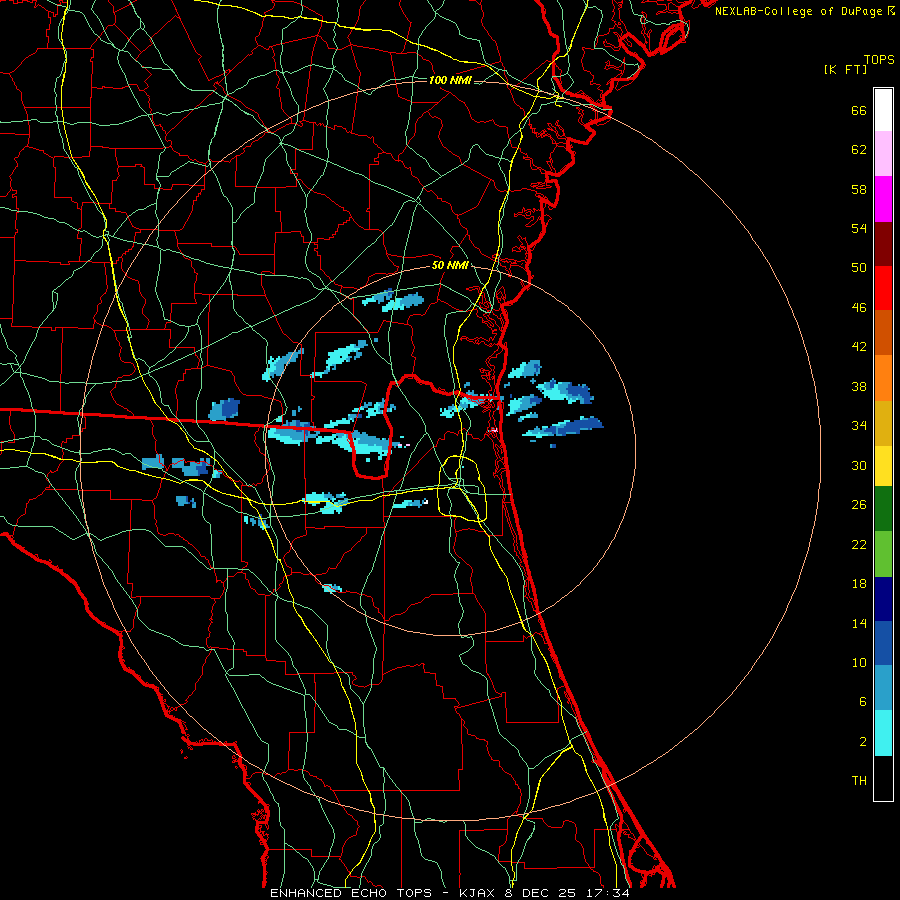Click the '50' legend value
Viewport: 900px width, 900px height.
pyautogui.click(x=859, y=268)
